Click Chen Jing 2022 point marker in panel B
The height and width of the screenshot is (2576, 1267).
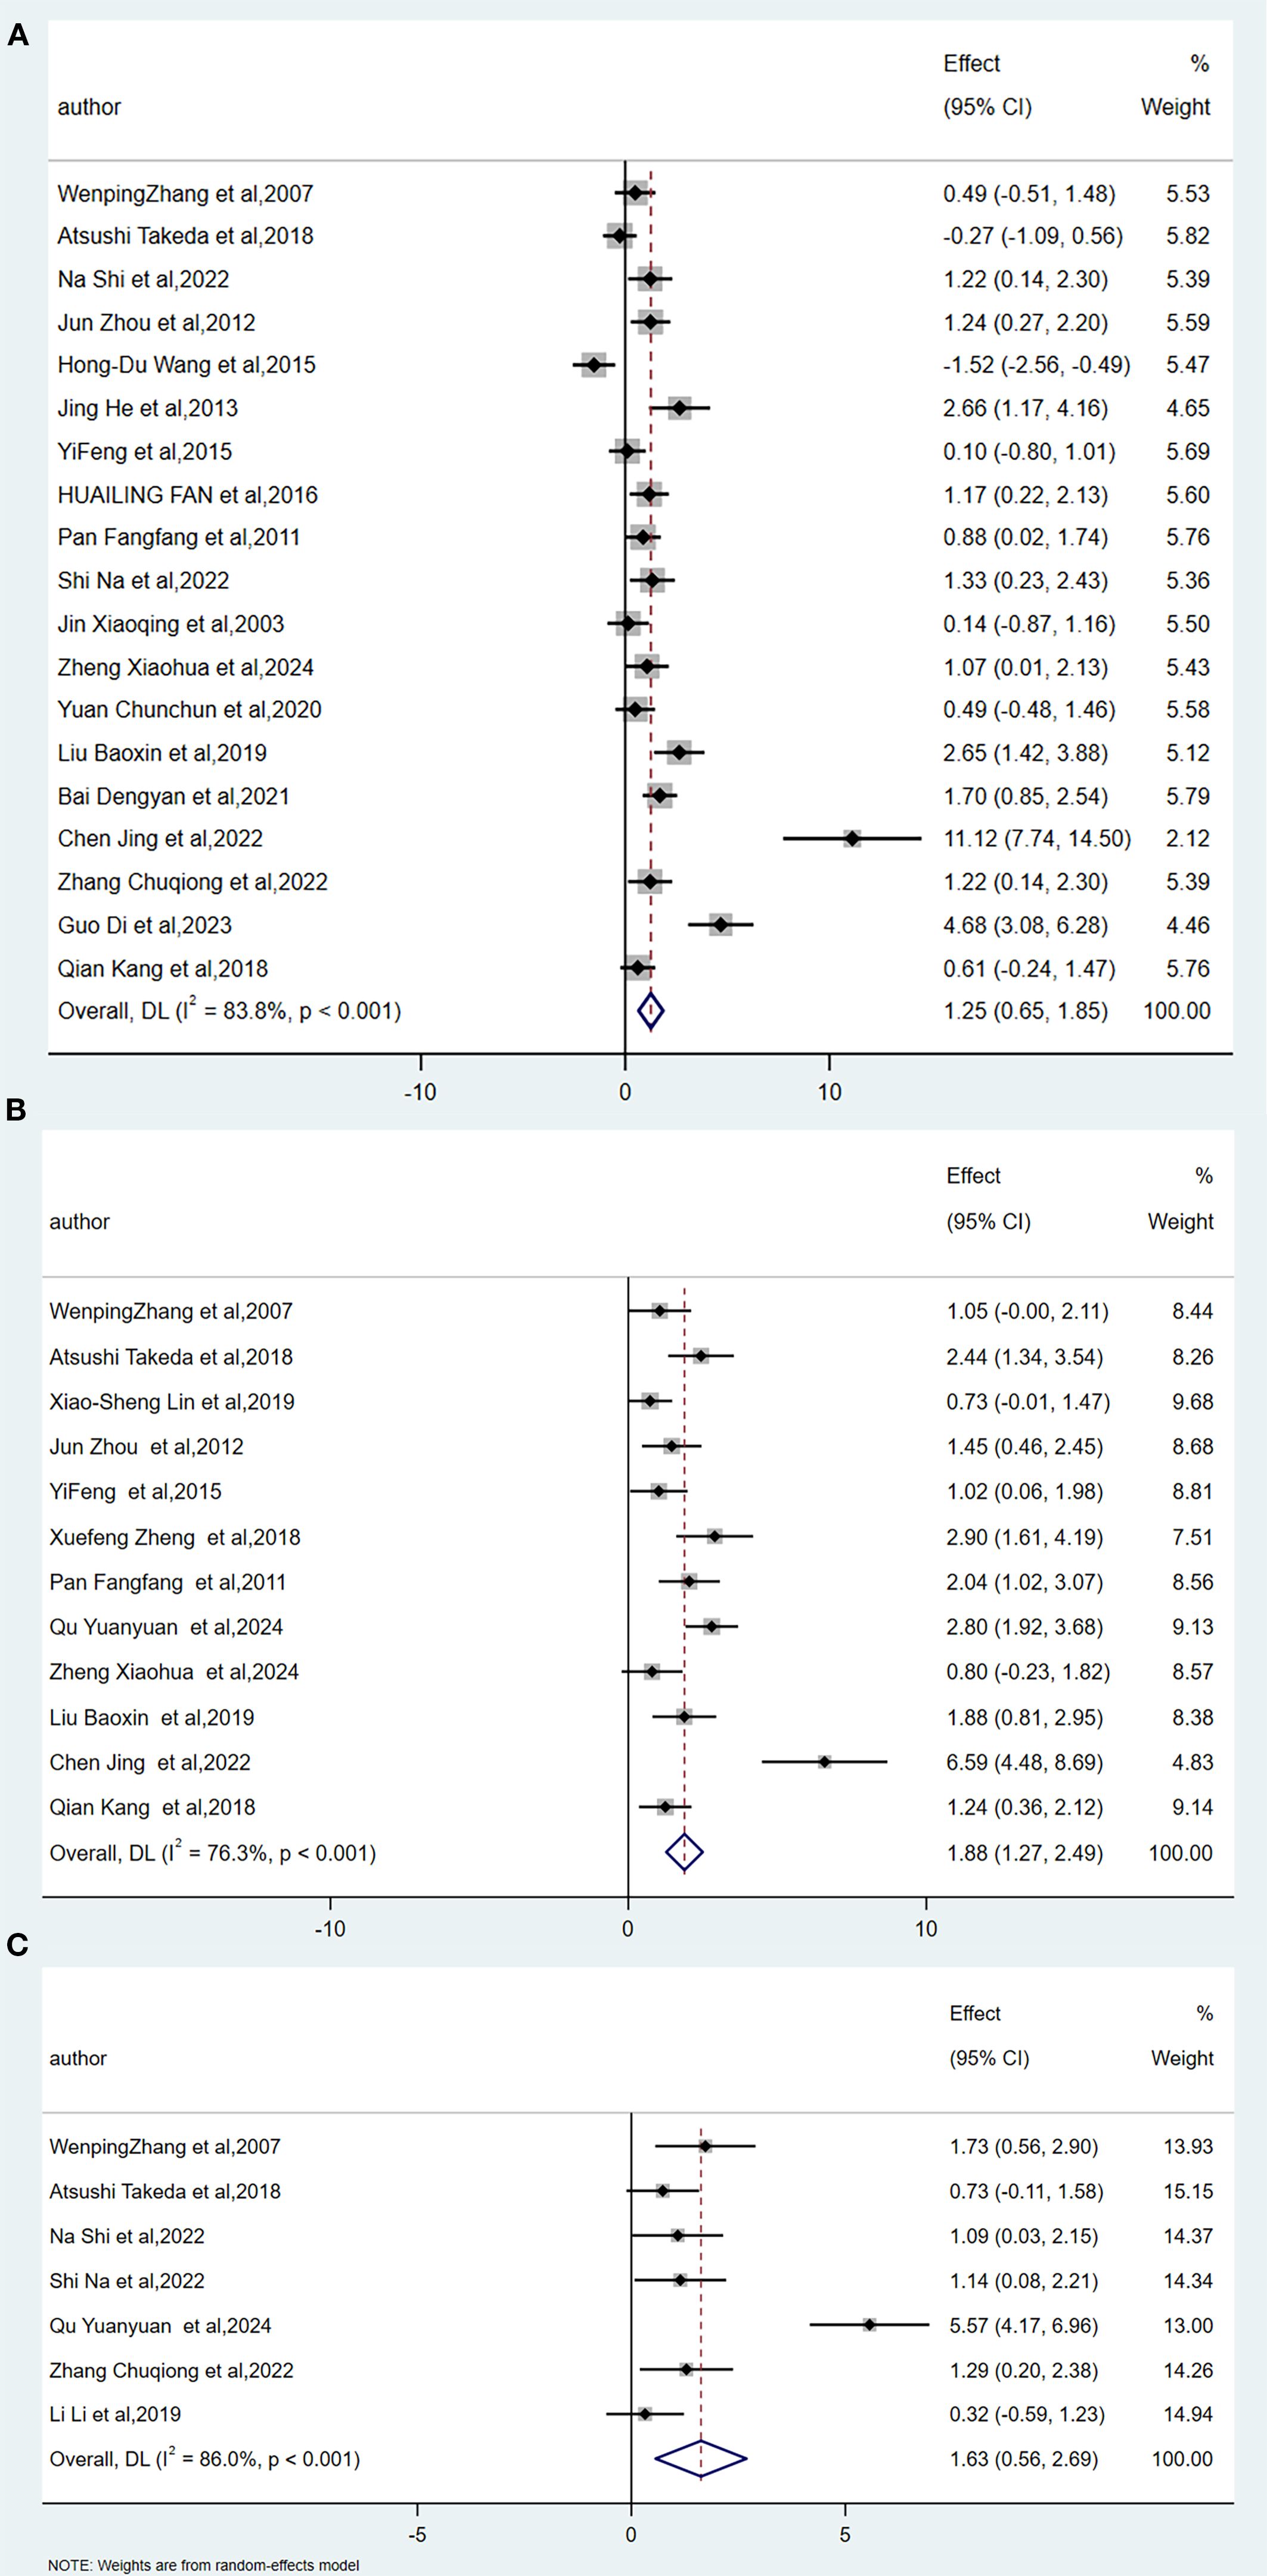click(824, 1762)
